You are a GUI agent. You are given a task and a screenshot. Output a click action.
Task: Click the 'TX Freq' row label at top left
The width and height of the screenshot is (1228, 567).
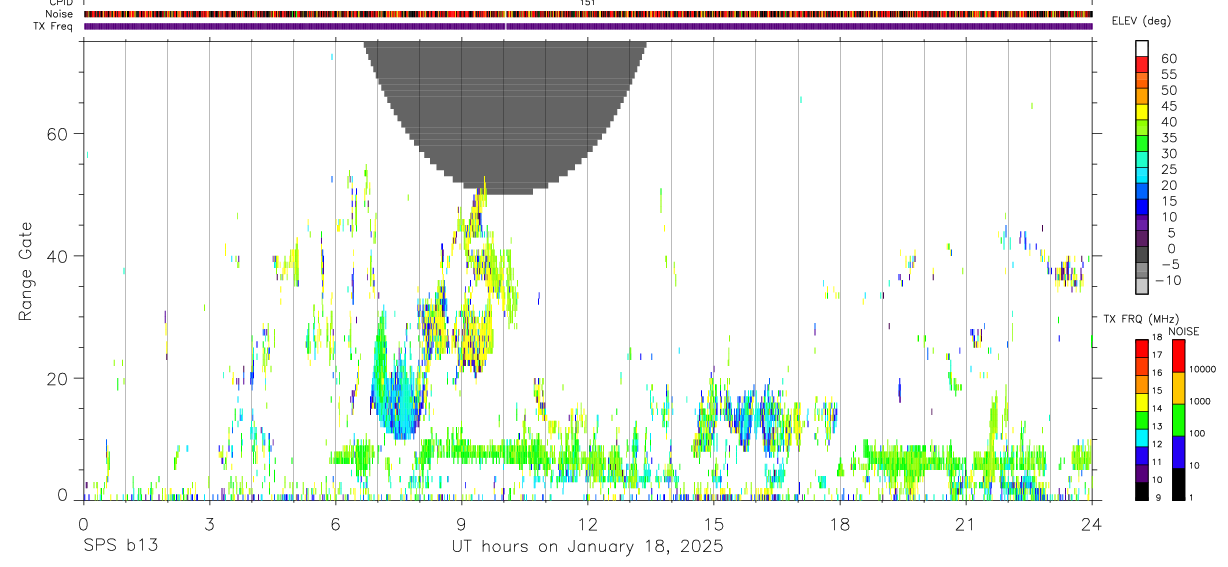click(54, 26)
